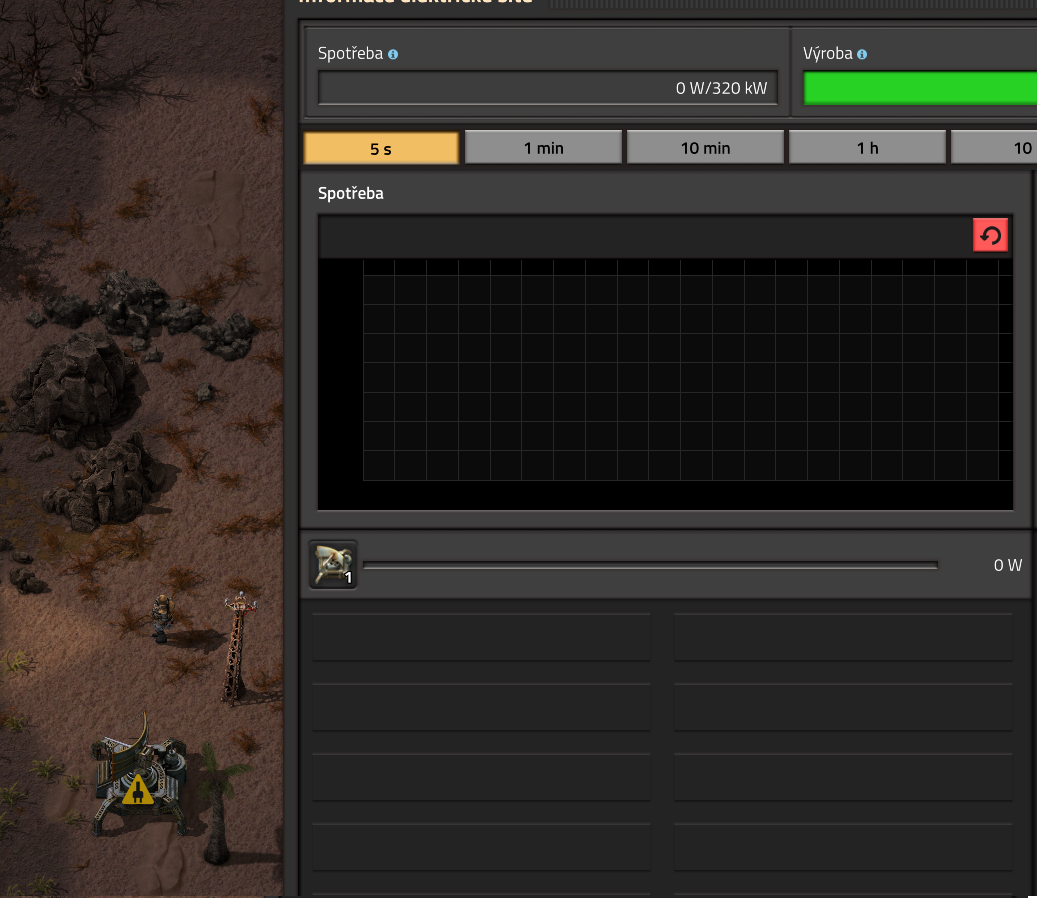Click the 0 W/320 kW consumption bar
1037x898 pixels.
click(x=547, y=88)
